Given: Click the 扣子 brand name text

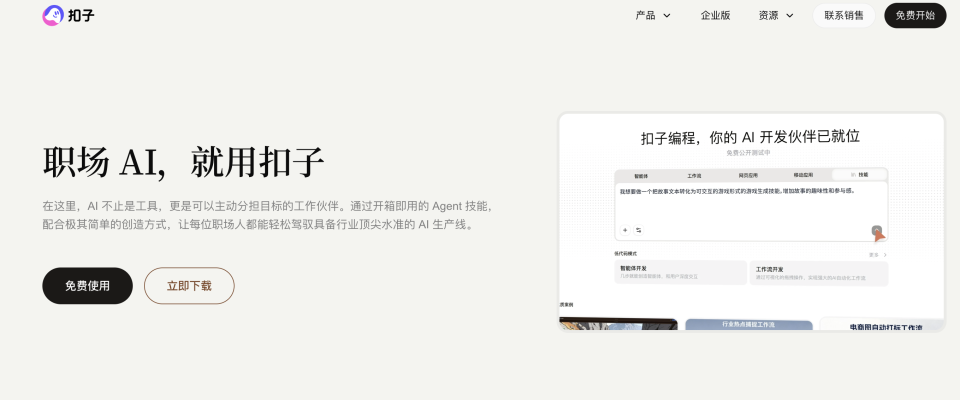Looking at the screenshot, I should point(82,15).
